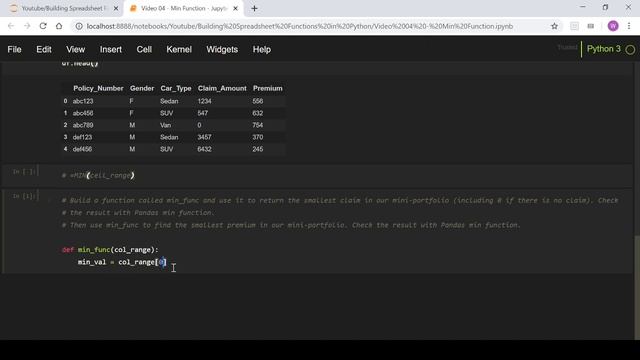This screenshot has width=640, height=360.
Task: Close the Youtube/Building Spreadsheet tab
Action: coord(116,9)
